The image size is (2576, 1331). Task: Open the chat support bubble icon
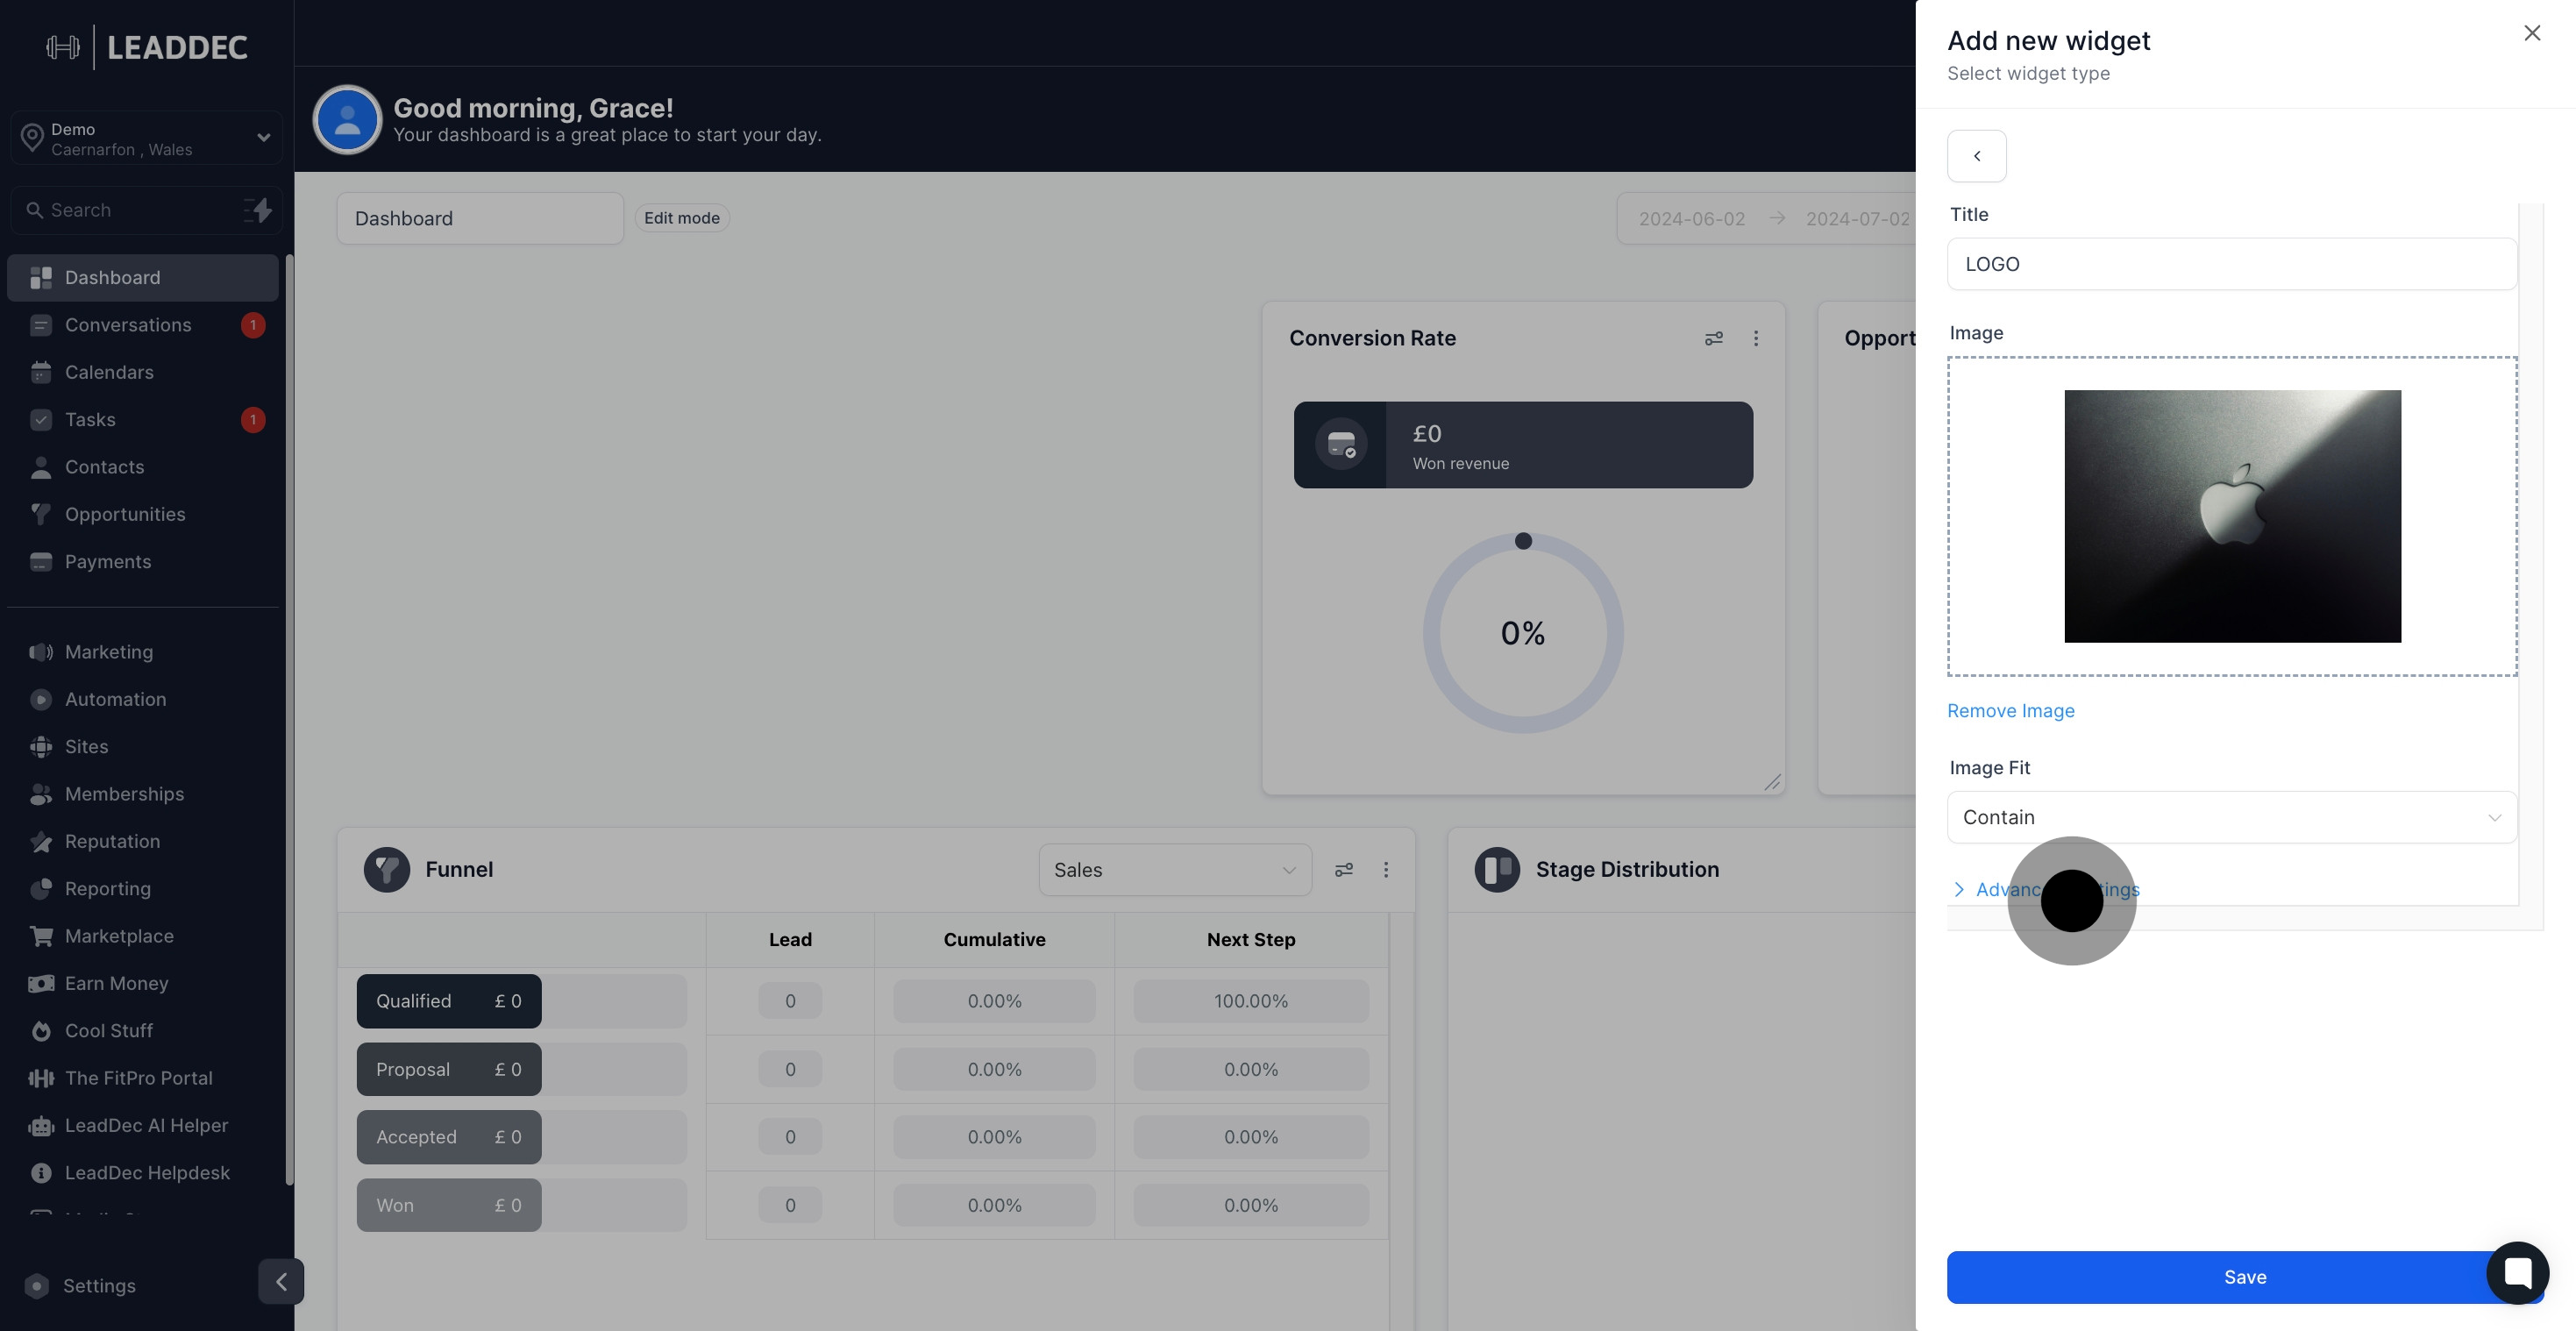2516,1272
